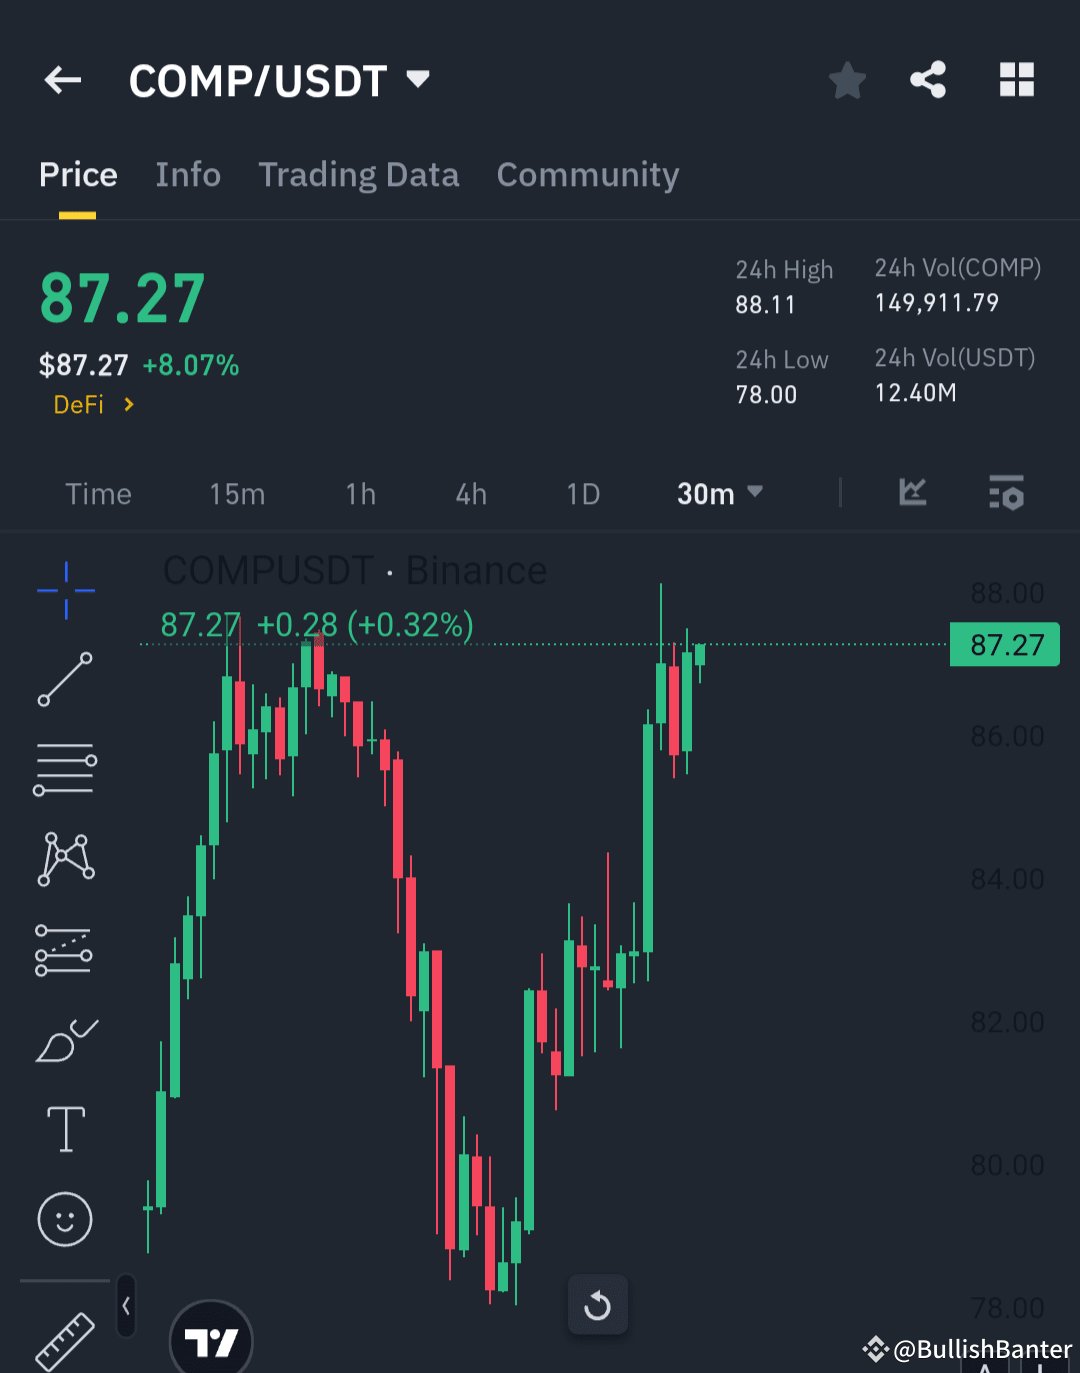Tap the chart refresh button
1080x1373 pixels.
pos(597,1305)
